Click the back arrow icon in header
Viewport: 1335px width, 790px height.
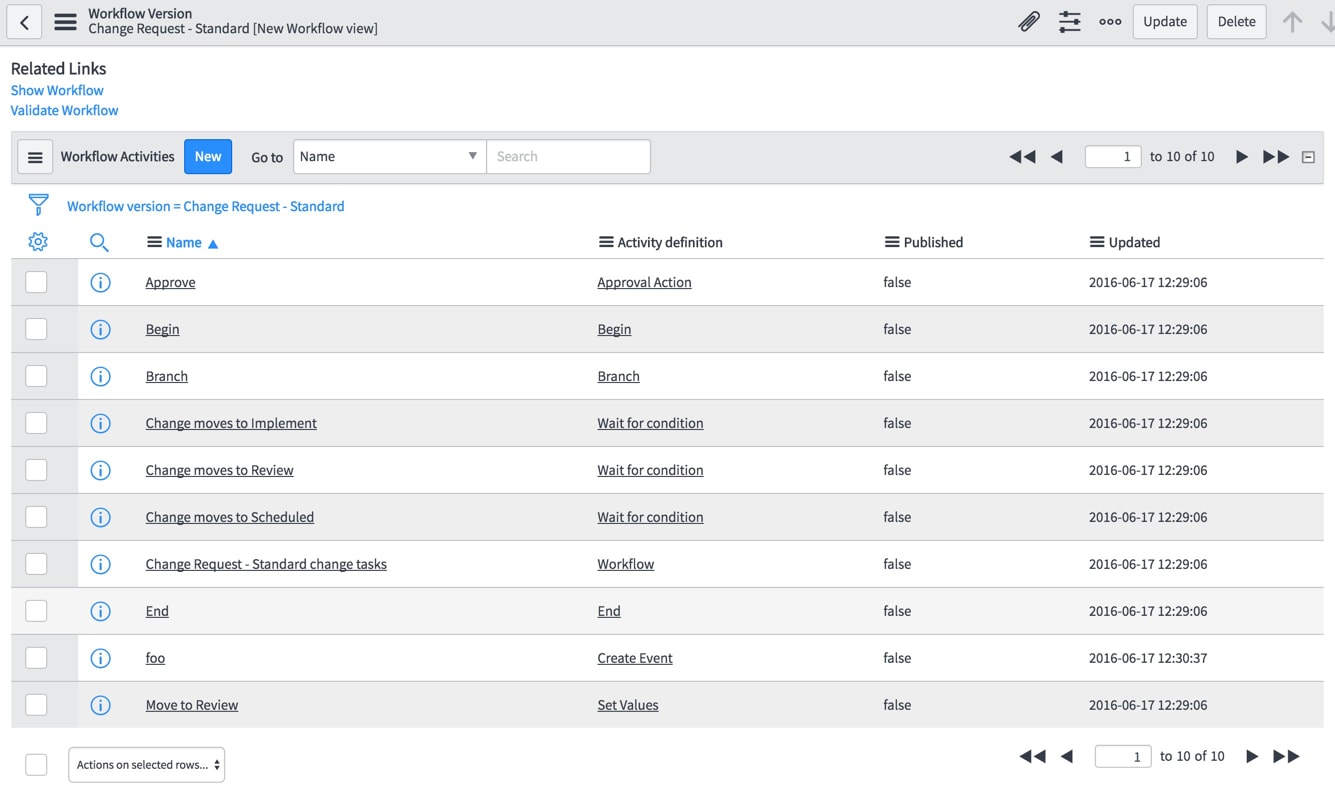tap(24, 21)
